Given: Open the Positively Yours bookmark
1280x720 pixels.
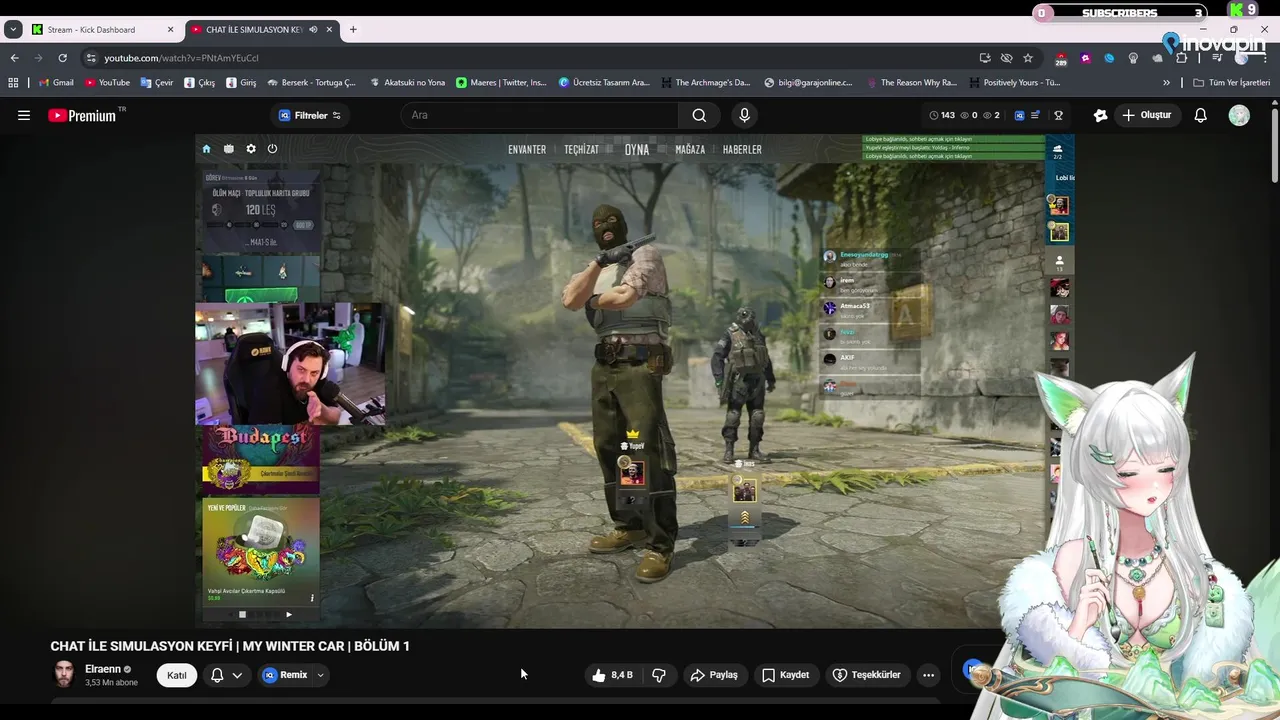Looking at the screenshot, I should click(1013, 83).
